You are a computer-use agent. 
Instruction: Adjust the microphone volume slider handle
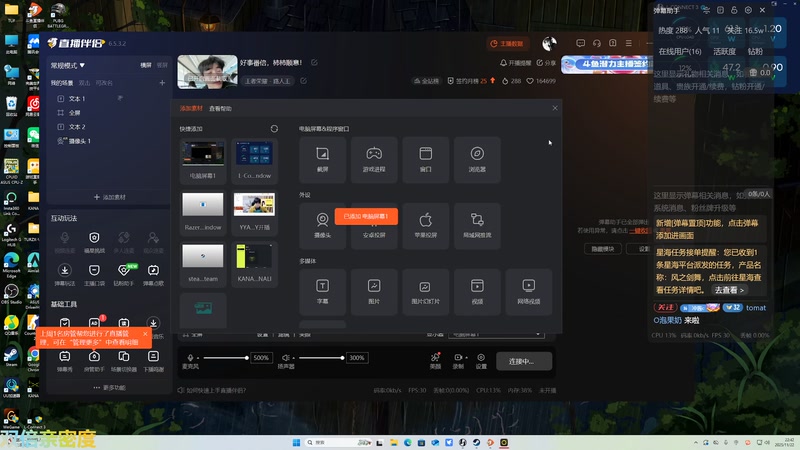246,358
